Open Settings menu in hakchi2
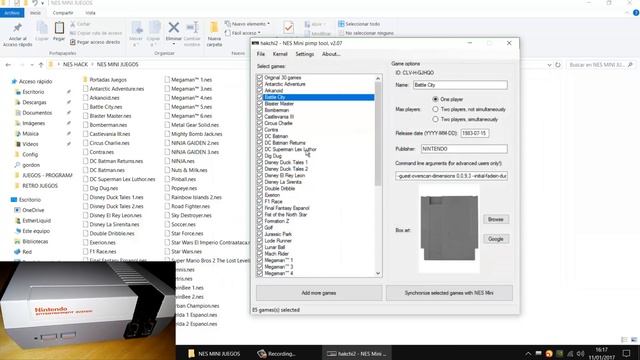Viewport: 640px width, 360px height. tap(304, 54)
